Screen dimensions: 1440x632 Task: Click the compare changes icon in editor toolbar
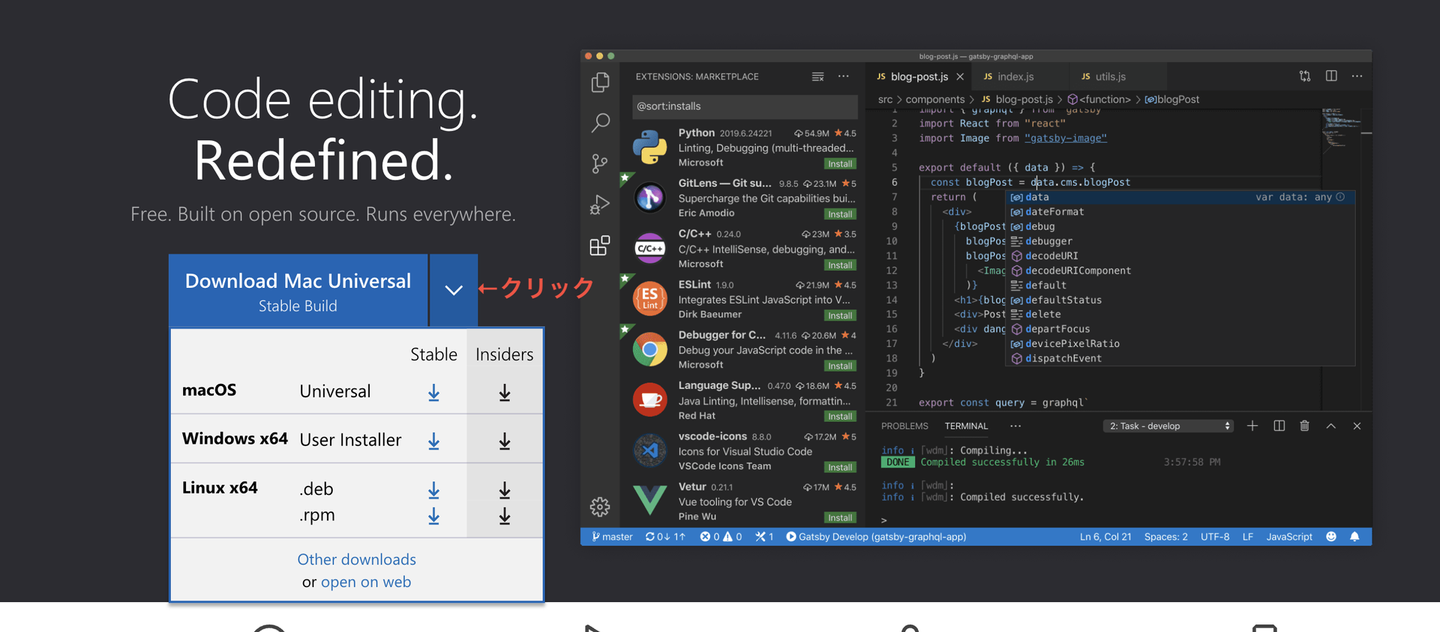pyautogui.click(x=1305, y=76)
